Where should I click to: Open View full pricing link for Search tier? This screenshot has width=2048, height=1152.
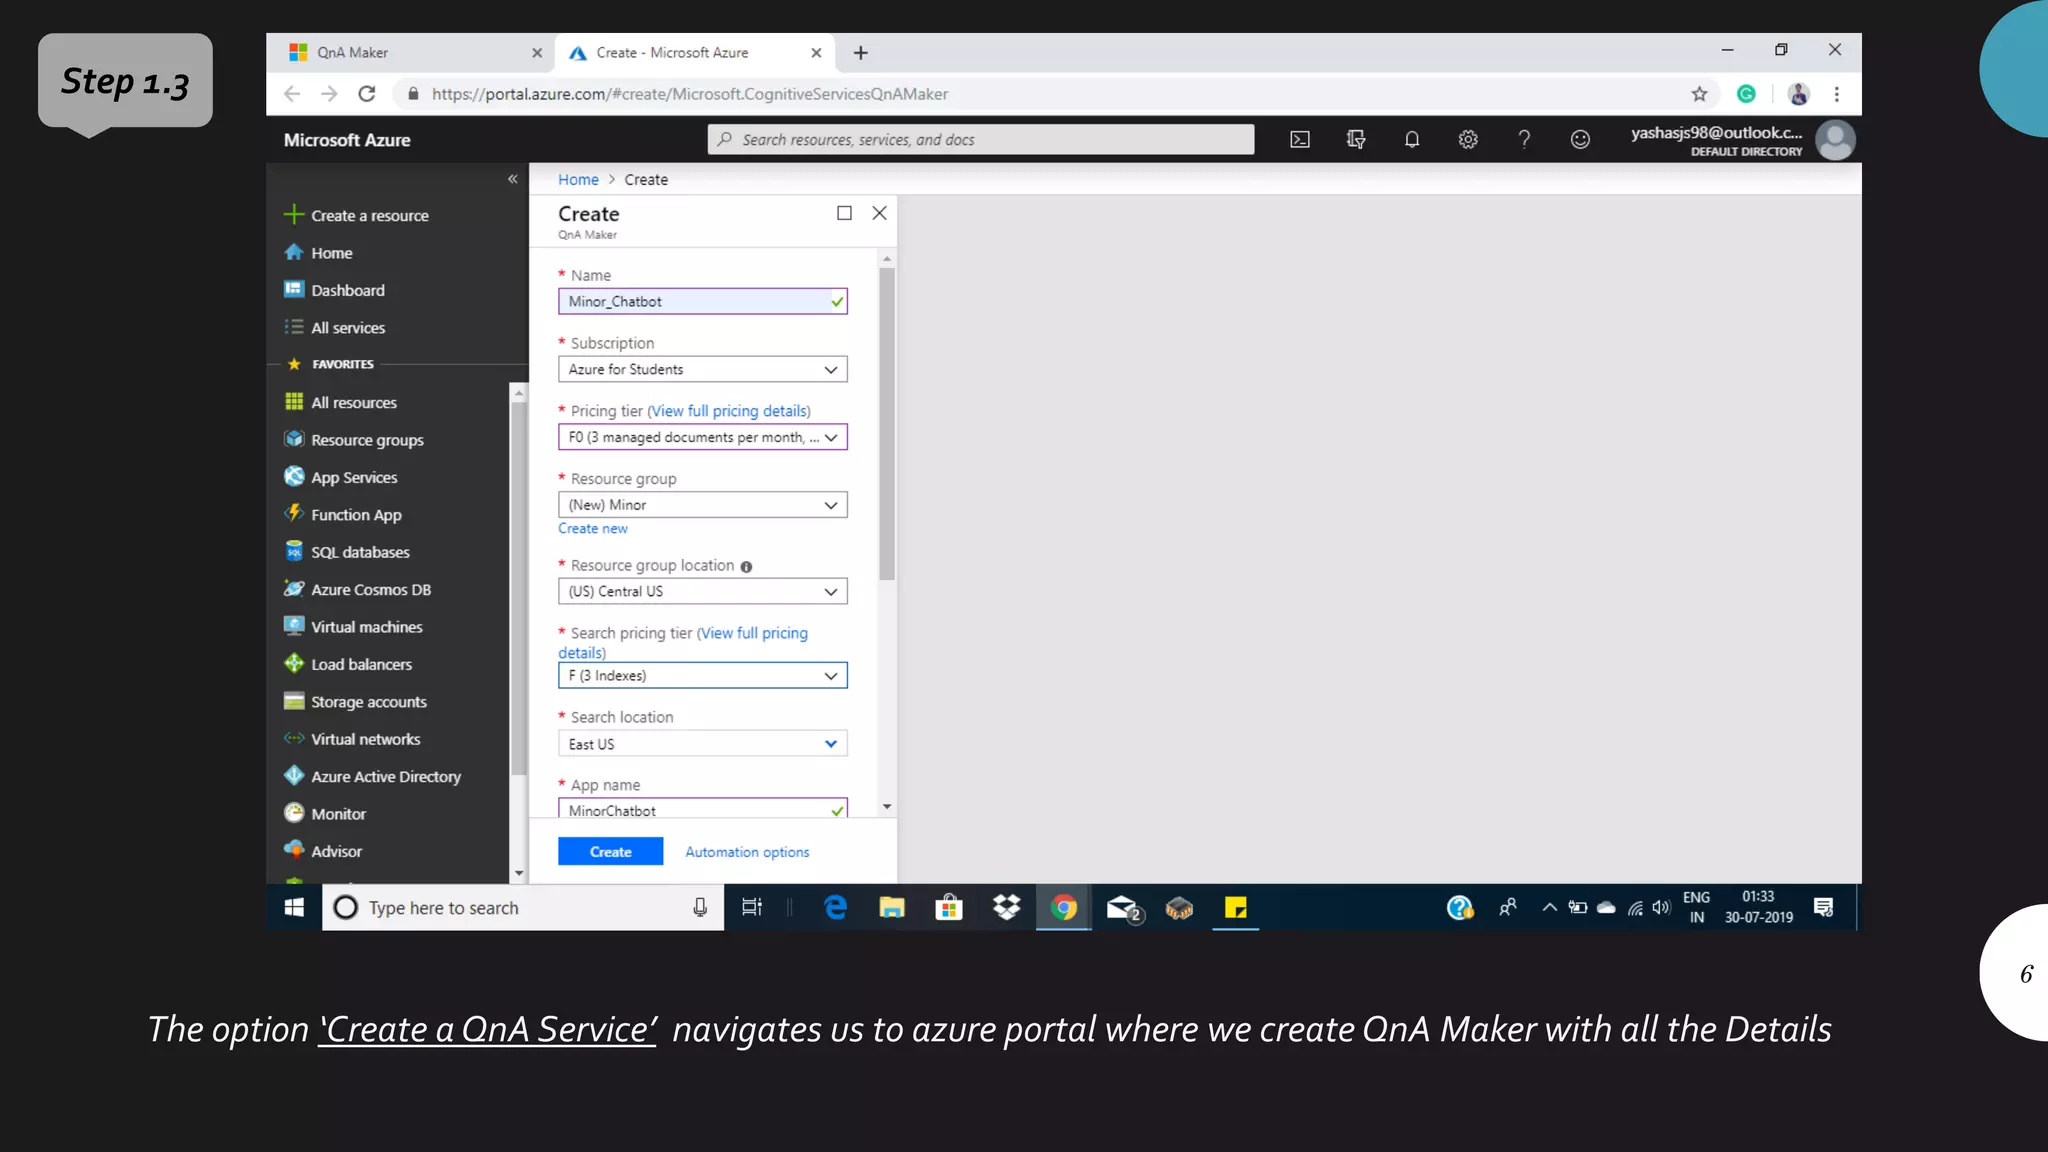[683, 643]
